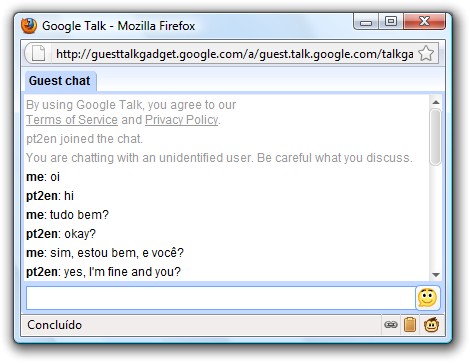Close the Google Talk window

tap(424, 22)
